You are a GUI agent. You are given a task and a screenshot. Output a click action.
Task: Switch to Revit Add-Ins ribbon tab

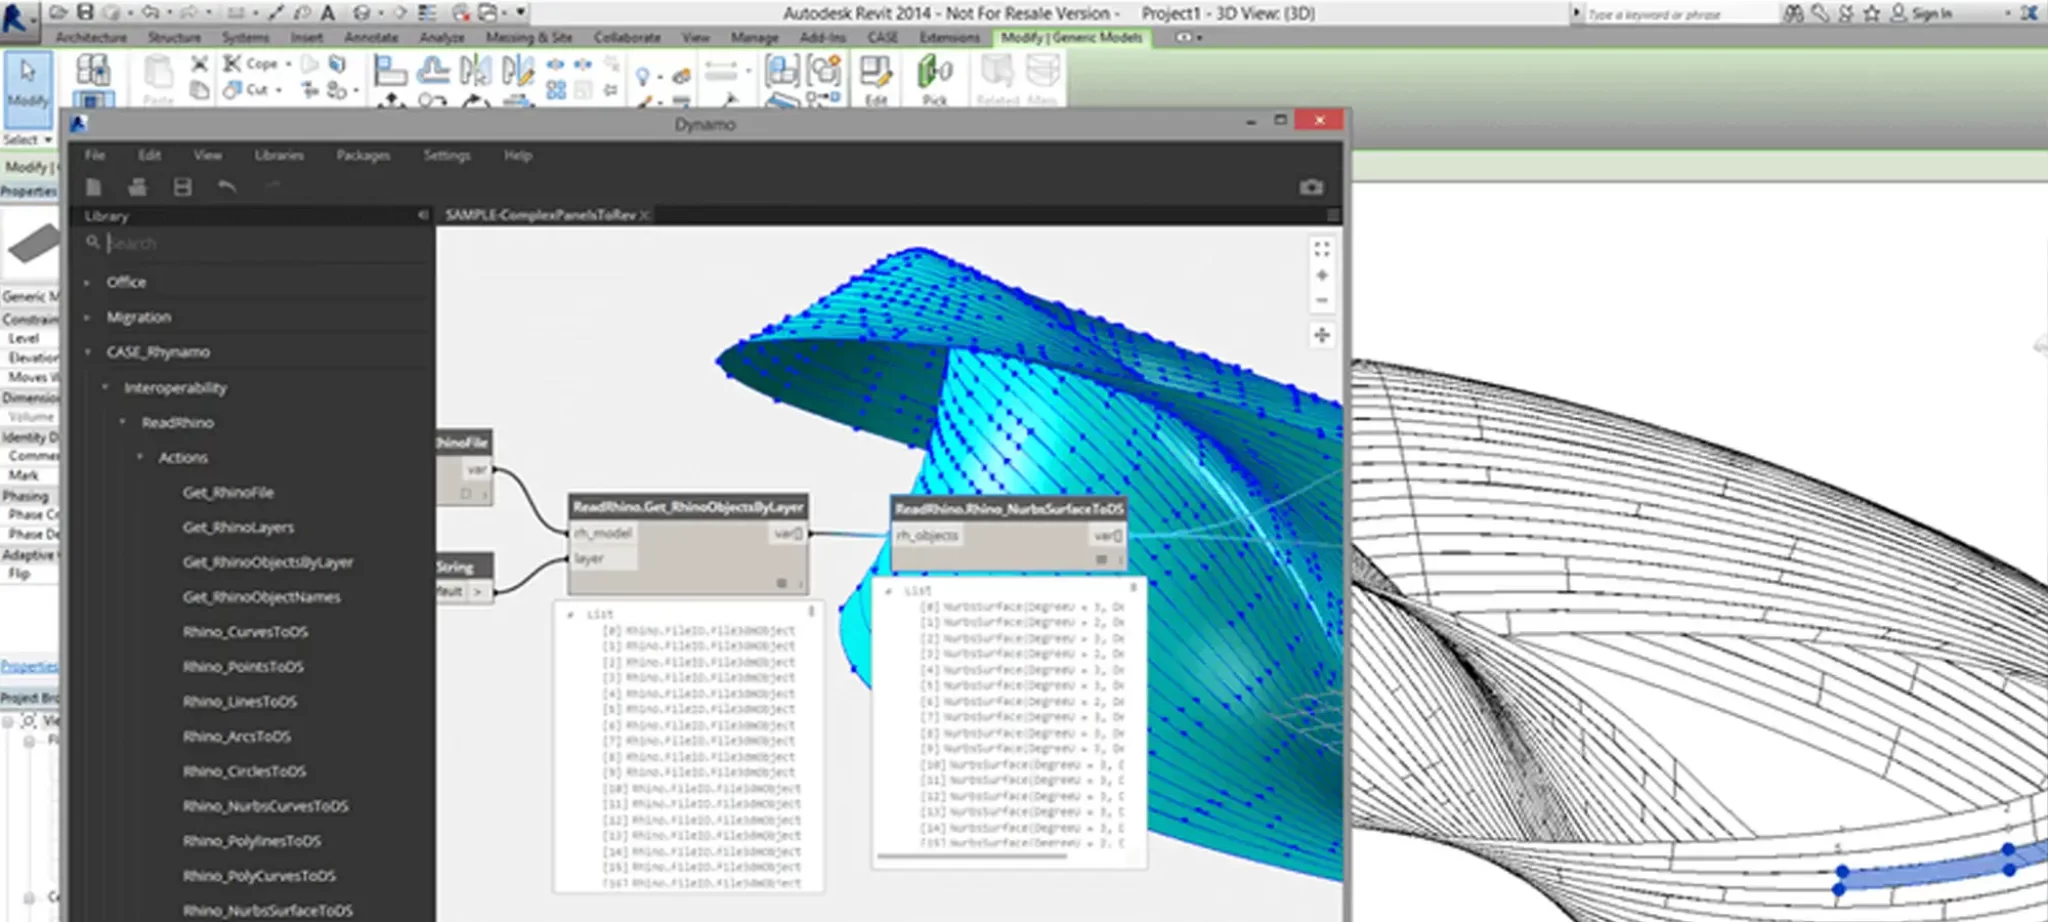(822, 37)
